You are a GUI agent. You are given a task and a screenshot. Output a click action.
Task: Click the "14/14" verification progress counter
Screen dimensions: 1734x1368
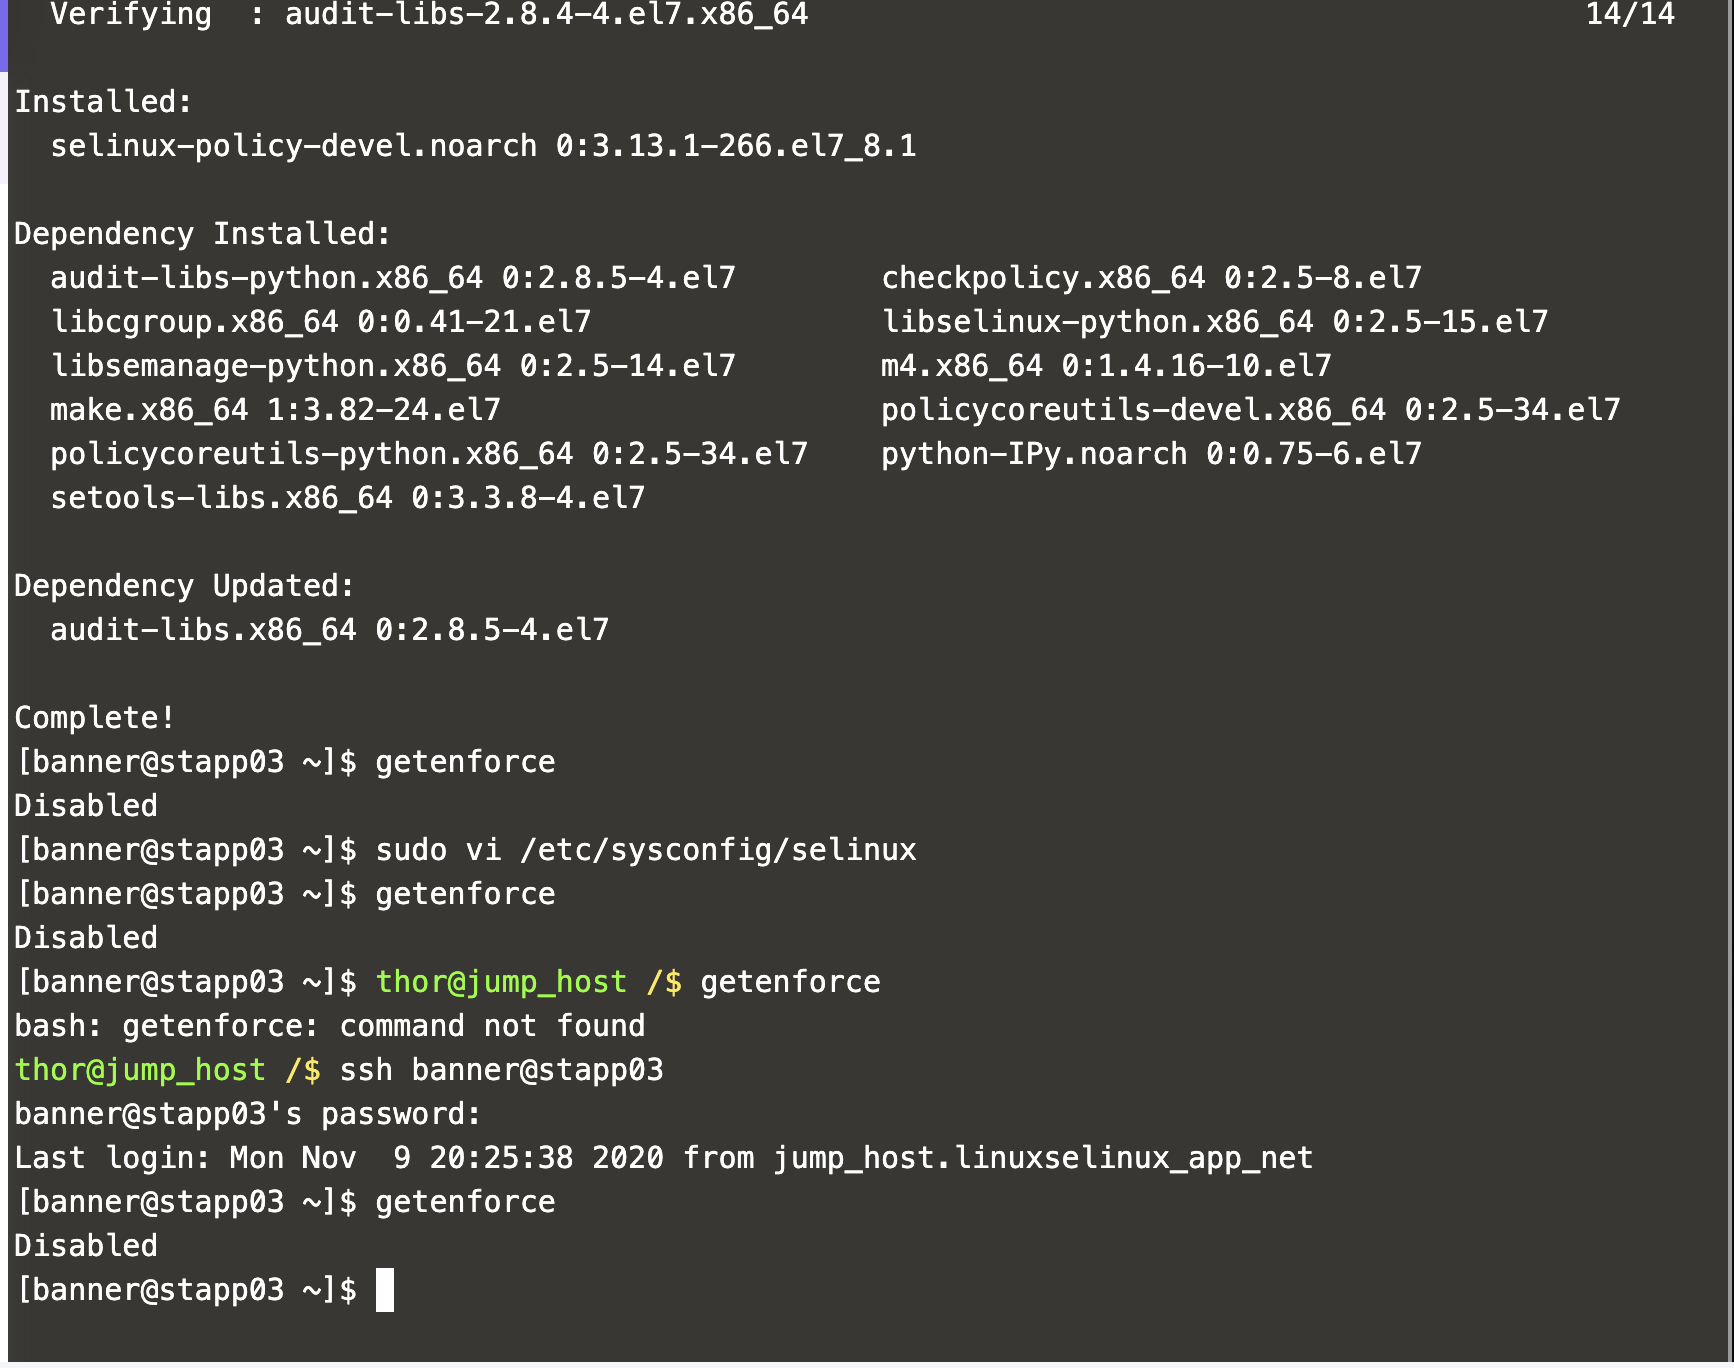point(1629,14)
